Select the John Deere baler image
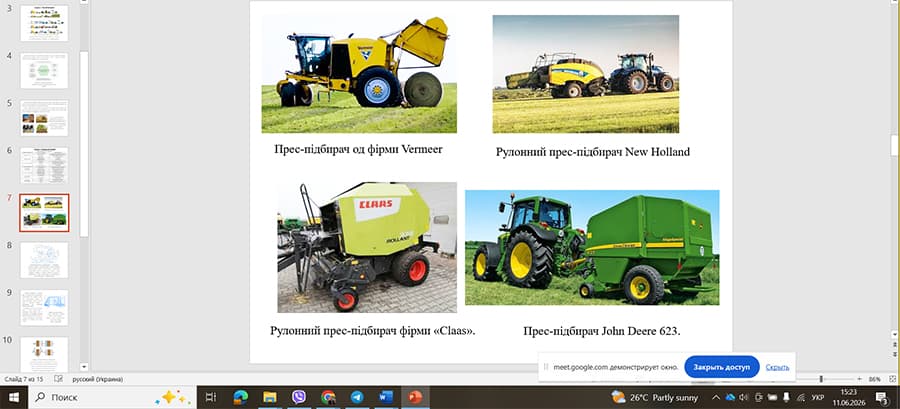The width and height of the screenshot is (900, 409). pos(592,247)
